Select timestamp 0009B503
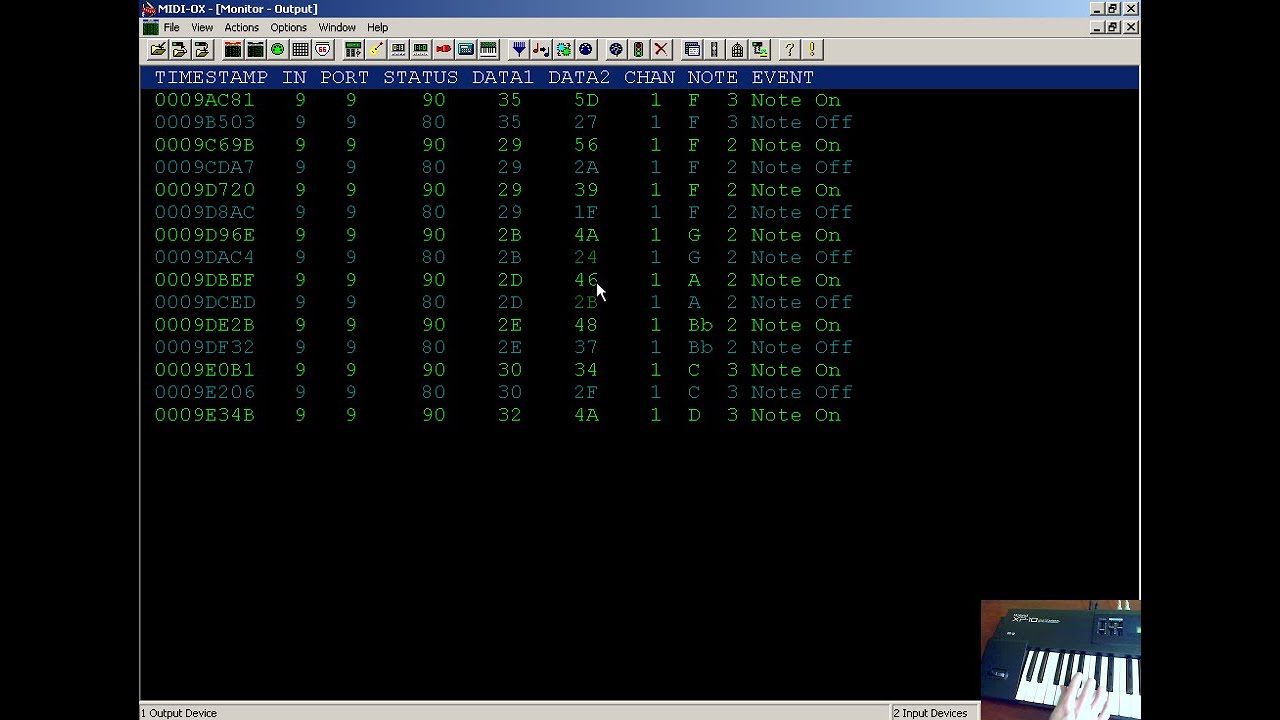This screenshot has width=1280, height=720. (x=205, y=122)
